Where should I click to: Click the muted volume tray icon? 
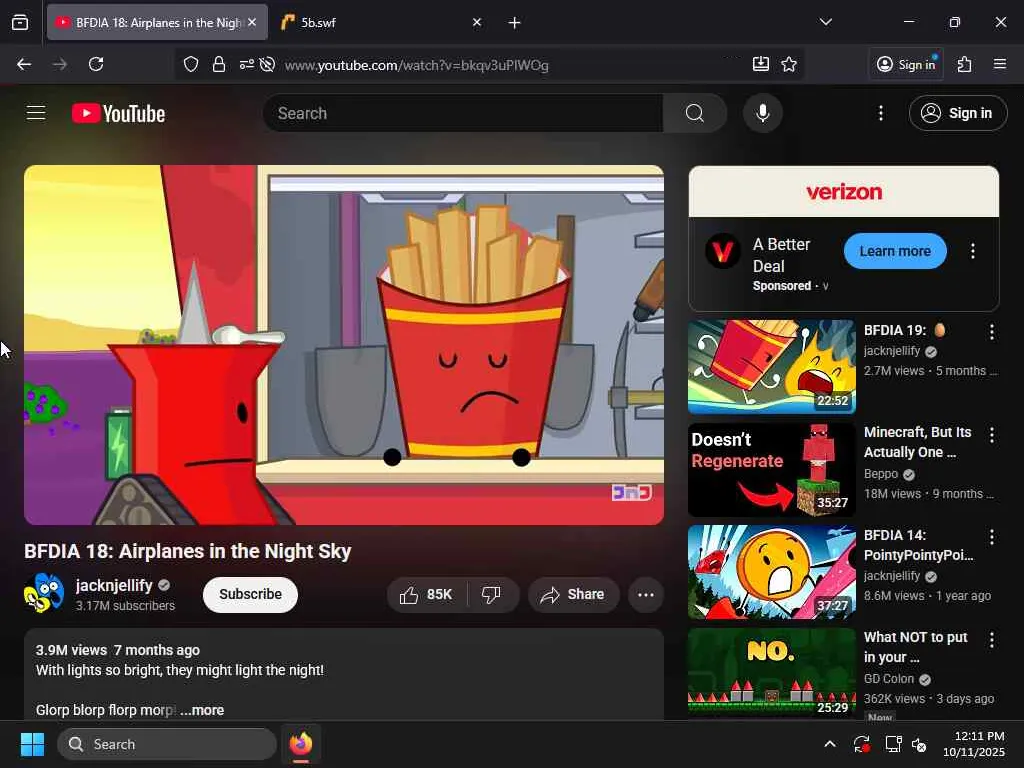(x=919, y=744)
